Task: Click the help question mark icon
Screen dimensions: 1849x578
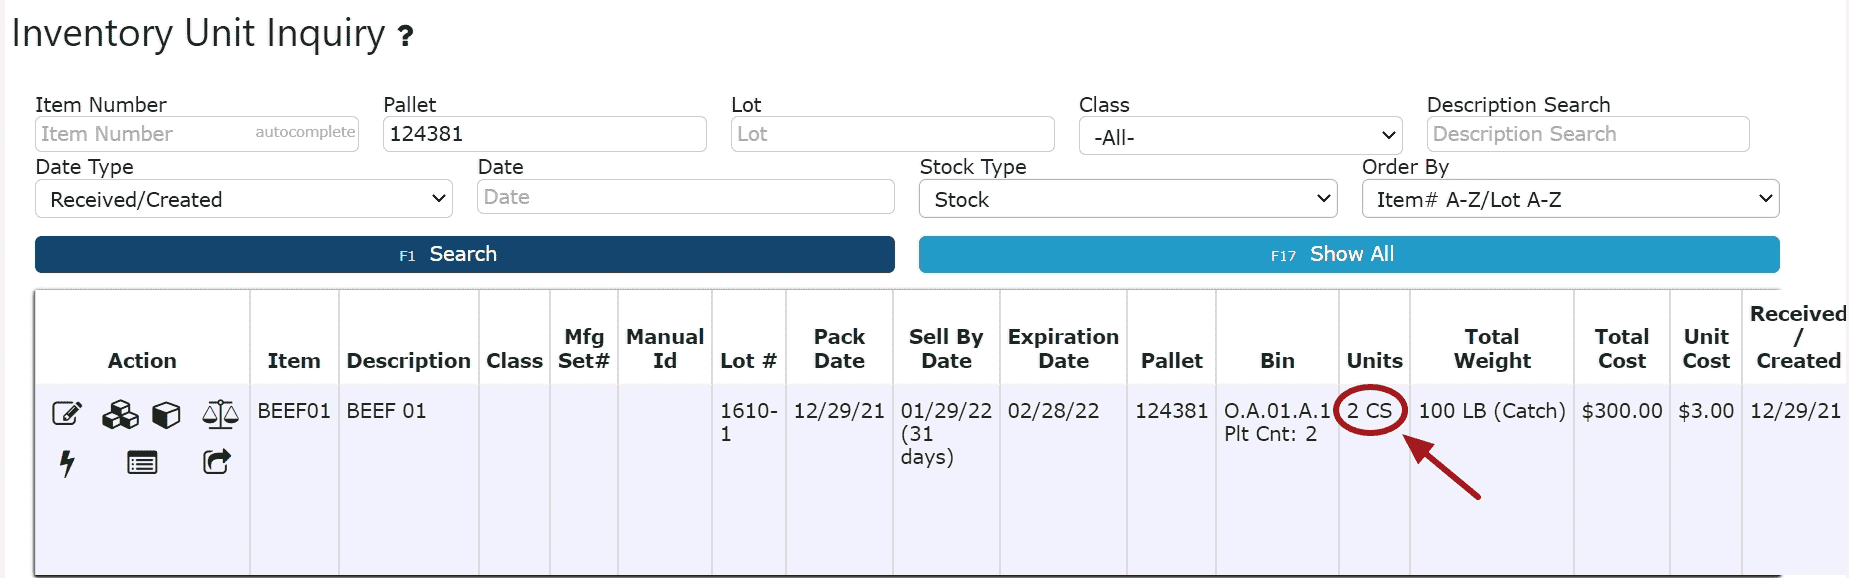Action: click(x=405, y=37)
